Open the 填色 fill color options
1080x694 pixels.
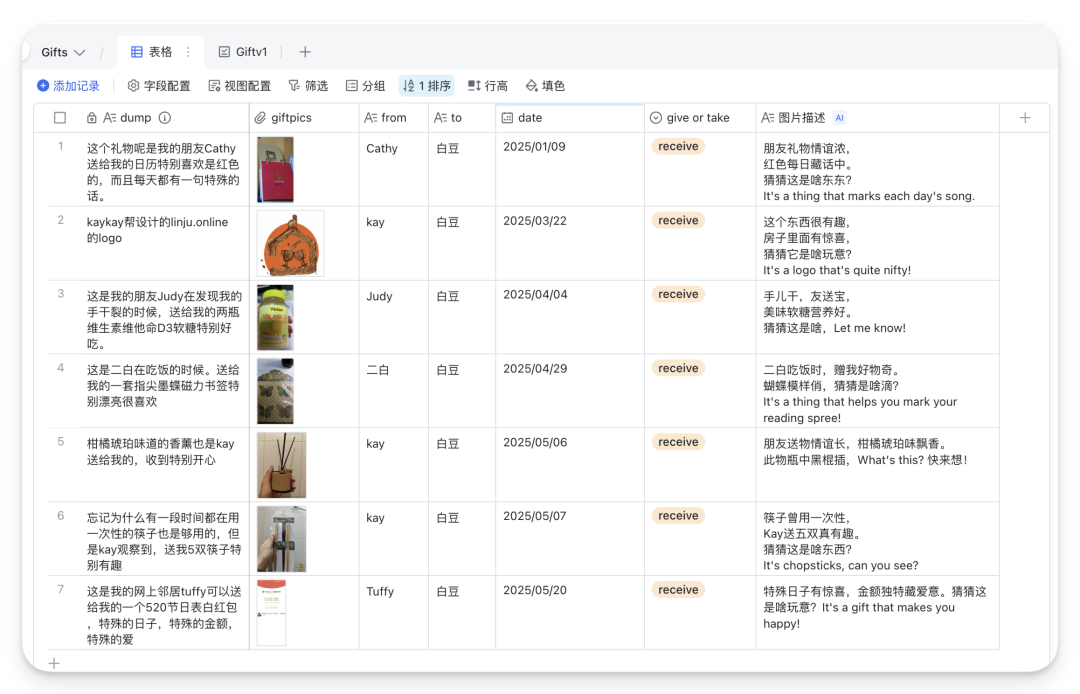click(545, 86)
